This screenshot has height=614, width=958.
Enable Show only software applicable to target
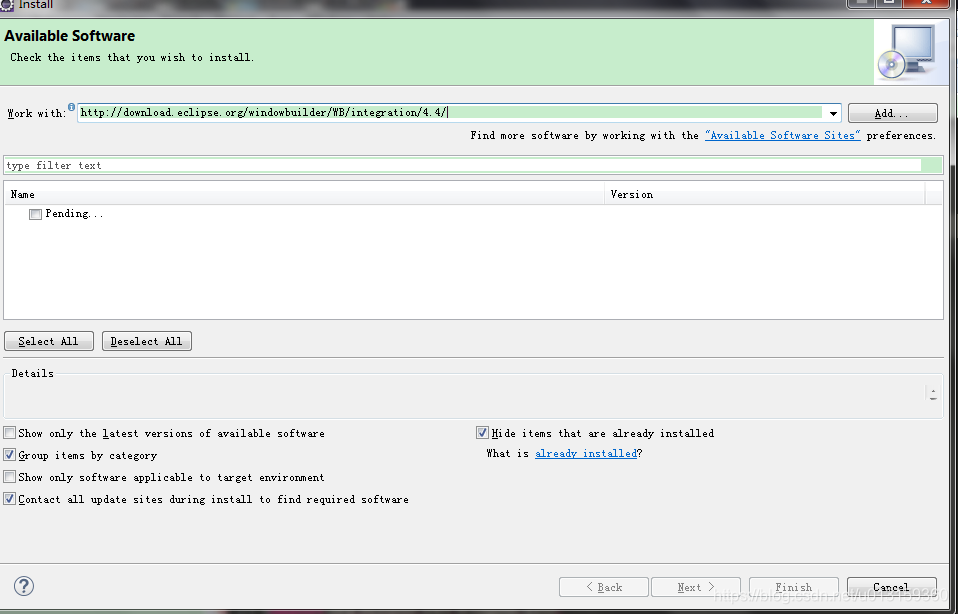tap(10, 477)
